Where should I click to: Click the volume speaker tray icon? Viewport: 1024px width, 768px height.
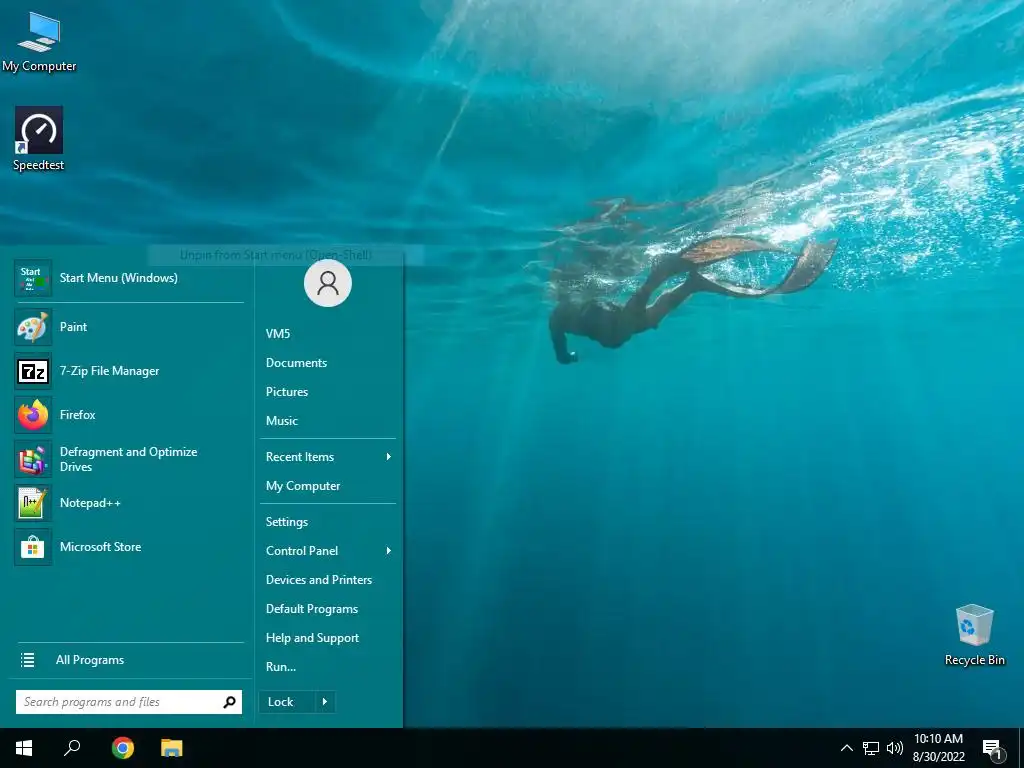tap(895, 748)
